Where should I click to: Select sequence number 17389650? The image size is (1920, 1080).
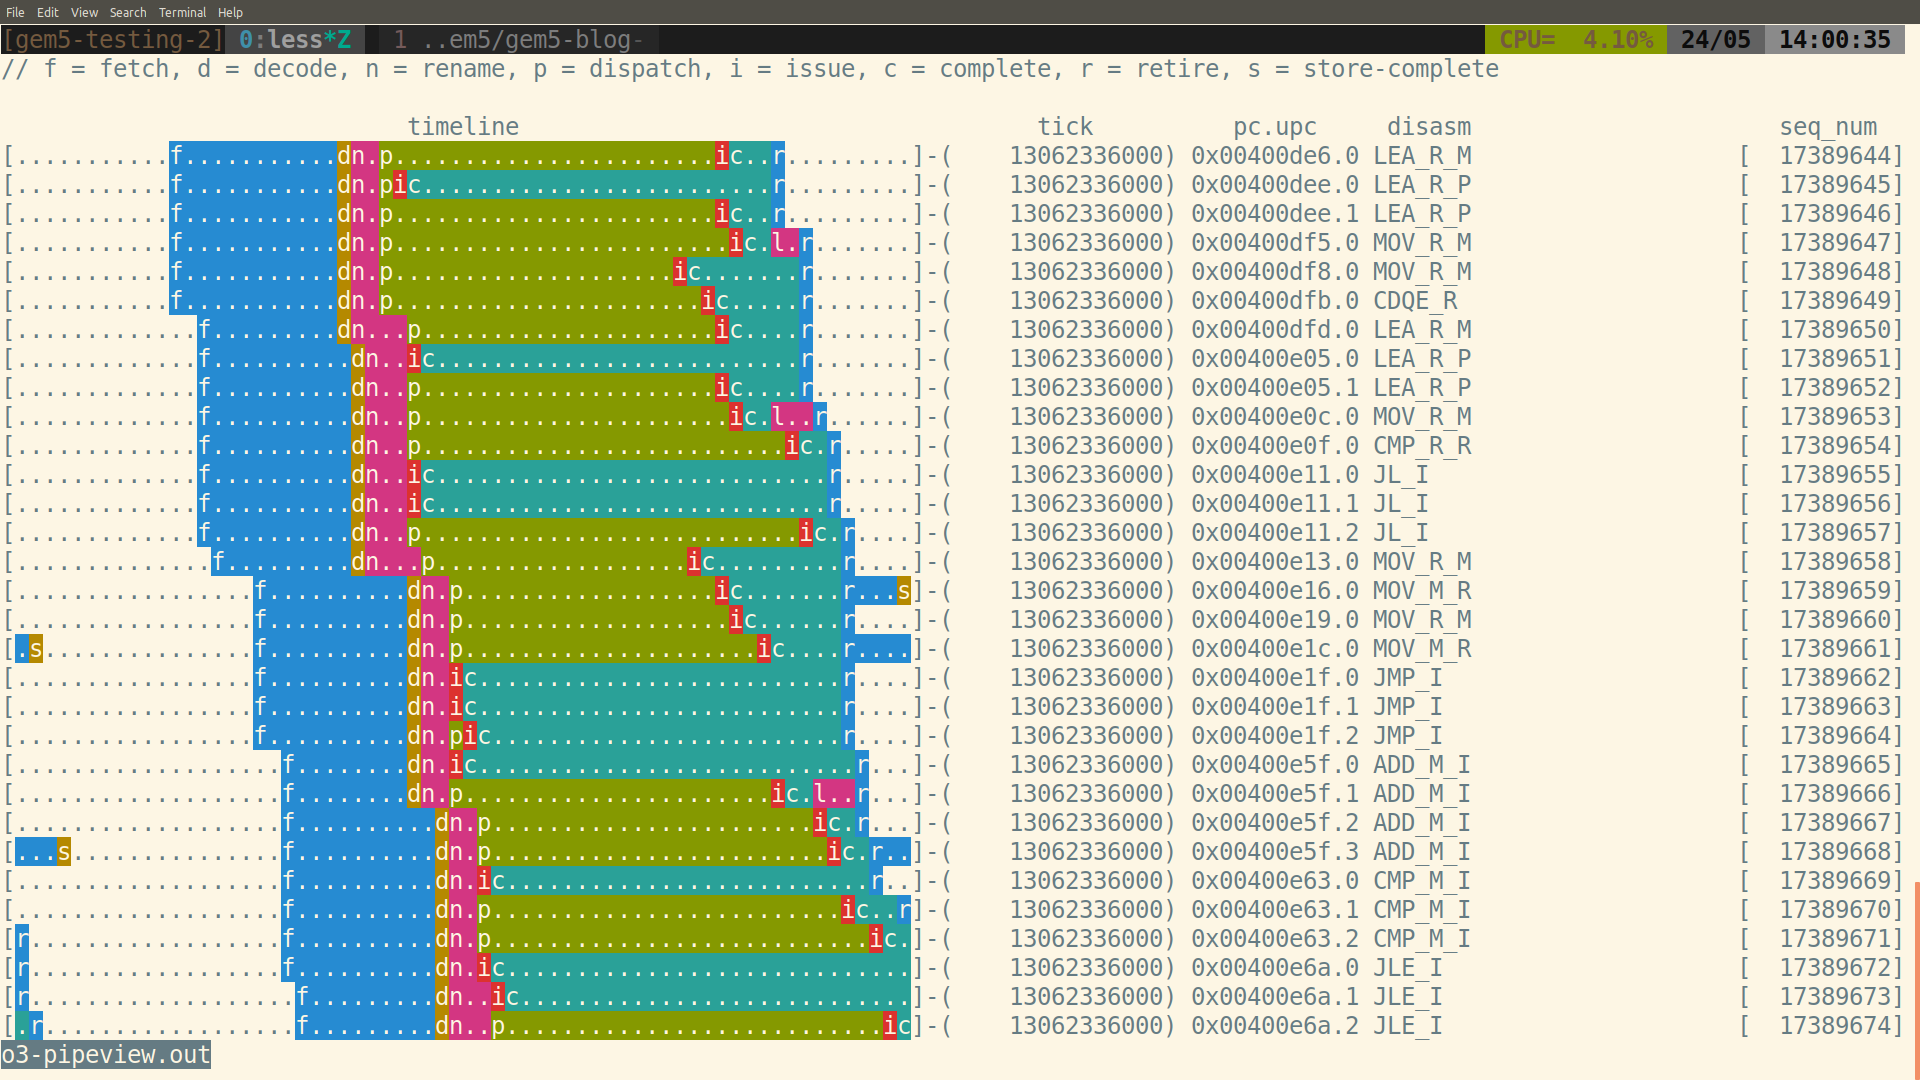1835,330
